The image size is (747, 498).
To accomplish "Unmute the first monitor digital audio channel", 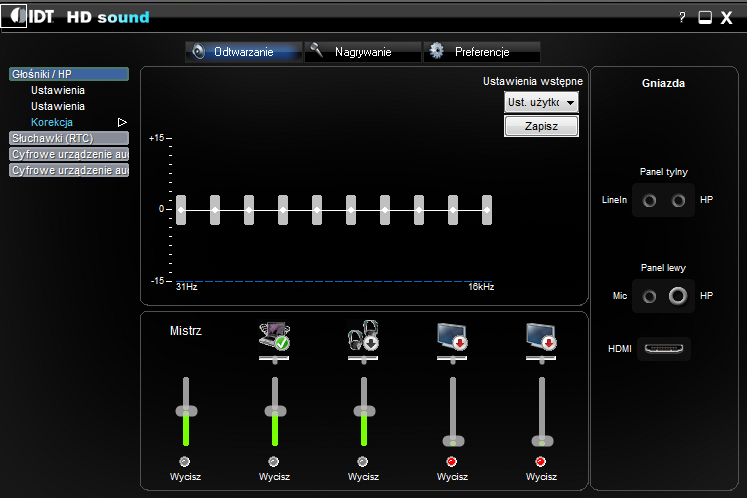I will tap(452, 461).
